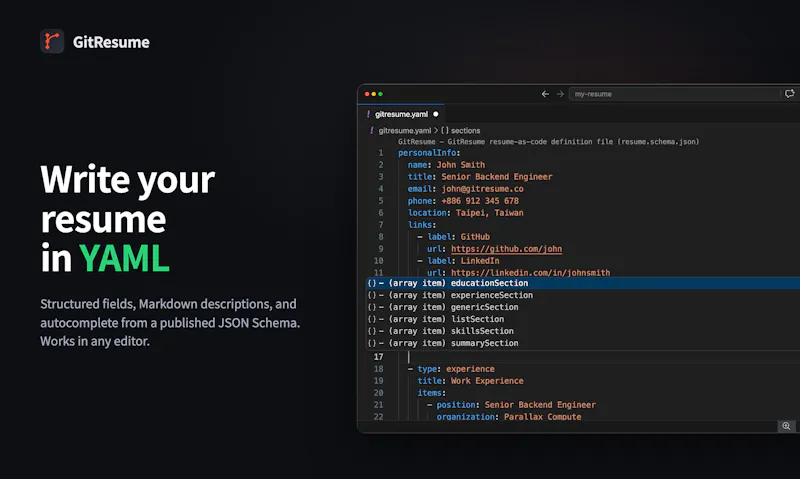Viewport: 800px width, 479px height.
Task: Click organization value Parallax Compute
Action: click(x=542, y=417)
